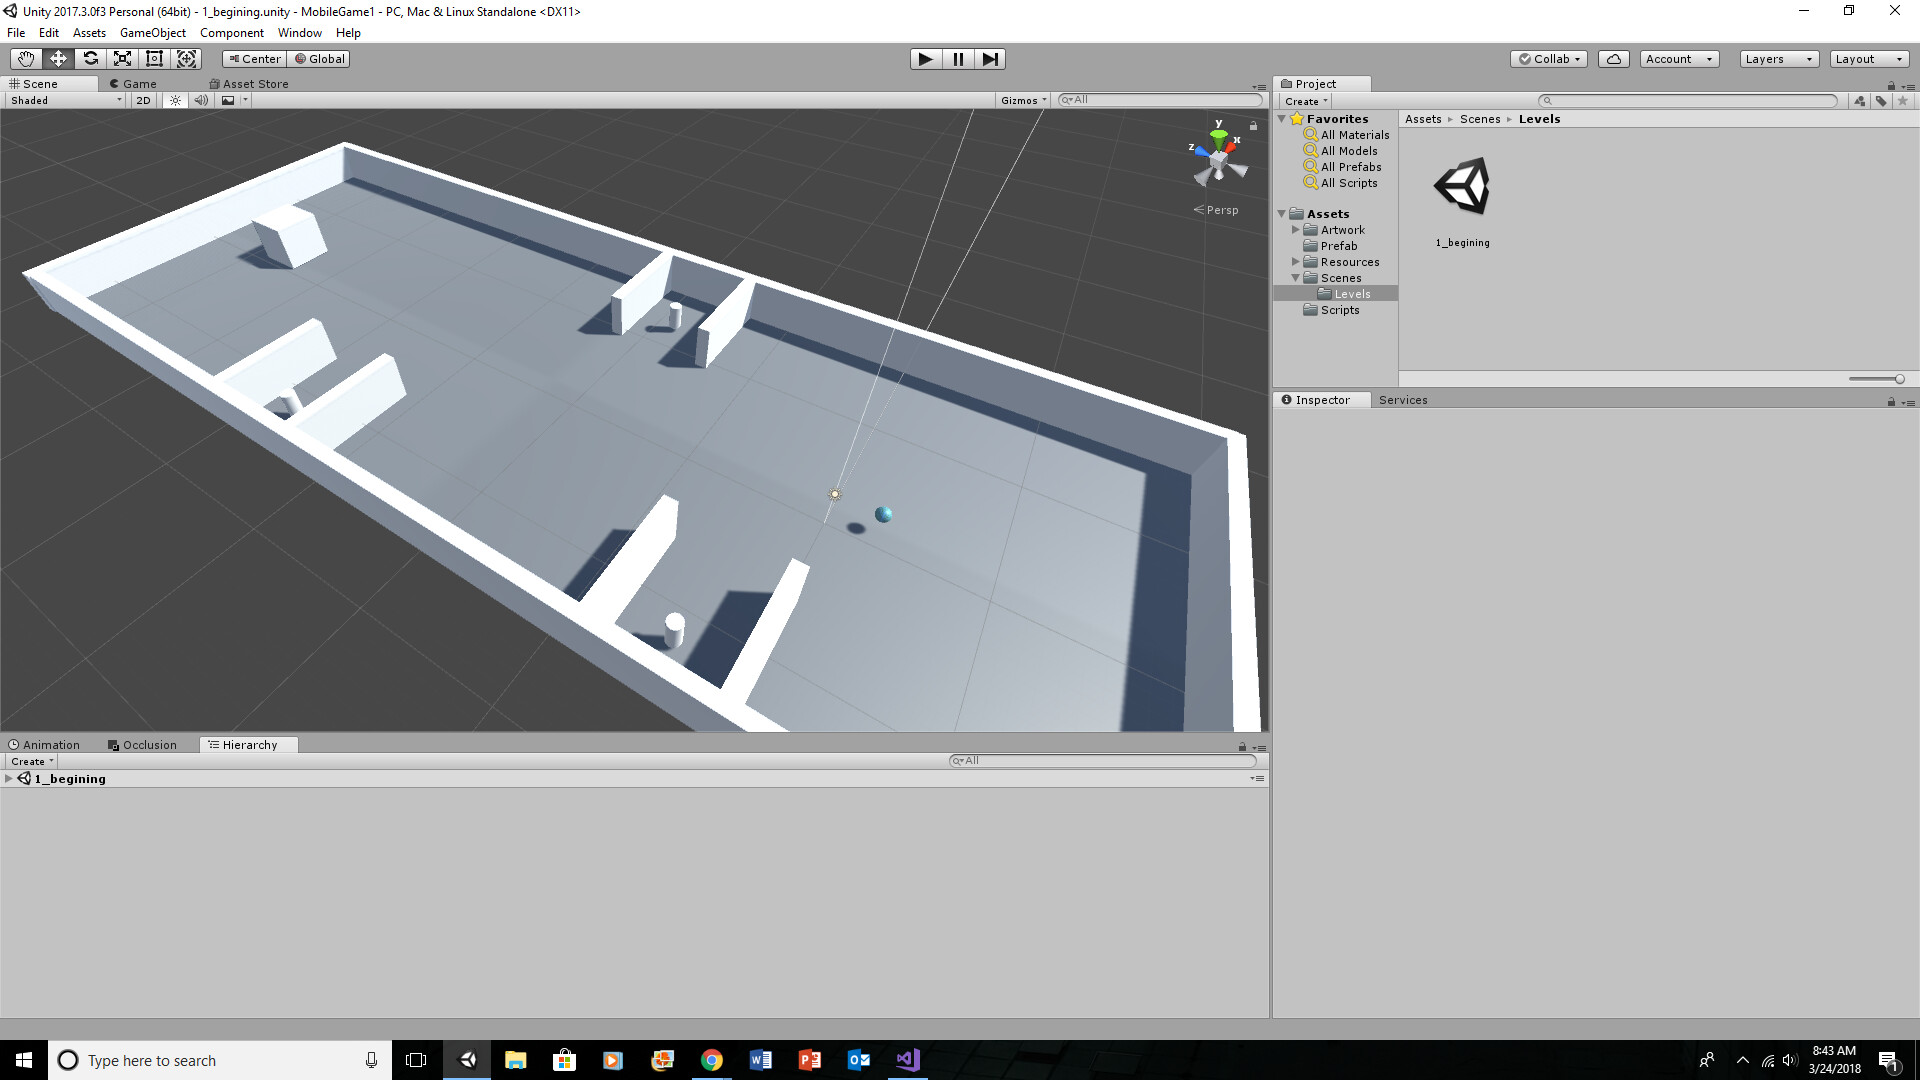The width and height of the screenshot is (1920, 1080).
Task: Open the Cloud services icon
Action: point(1613,59)
